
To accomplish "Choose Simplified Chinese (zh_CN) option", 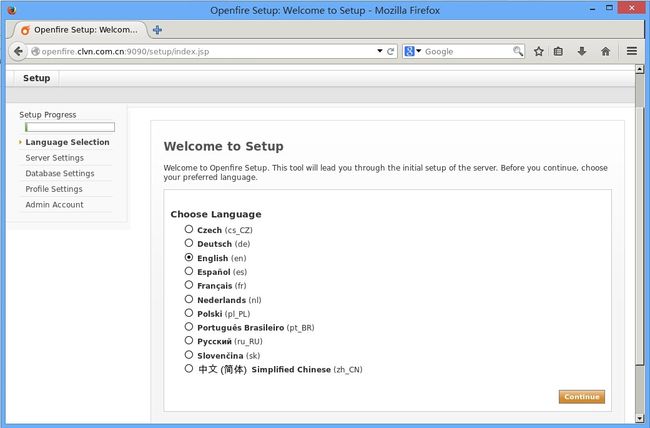I will pyautogui.click(x=189, y=368).
